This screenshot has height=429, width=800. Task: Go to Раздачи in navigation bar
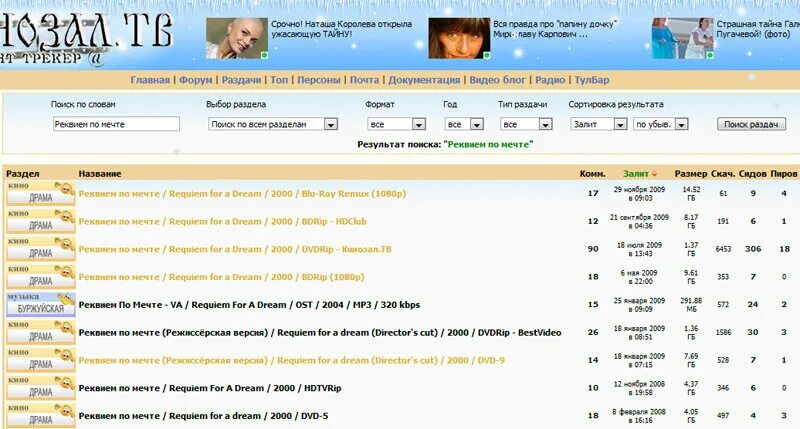(x=241, y=80)
